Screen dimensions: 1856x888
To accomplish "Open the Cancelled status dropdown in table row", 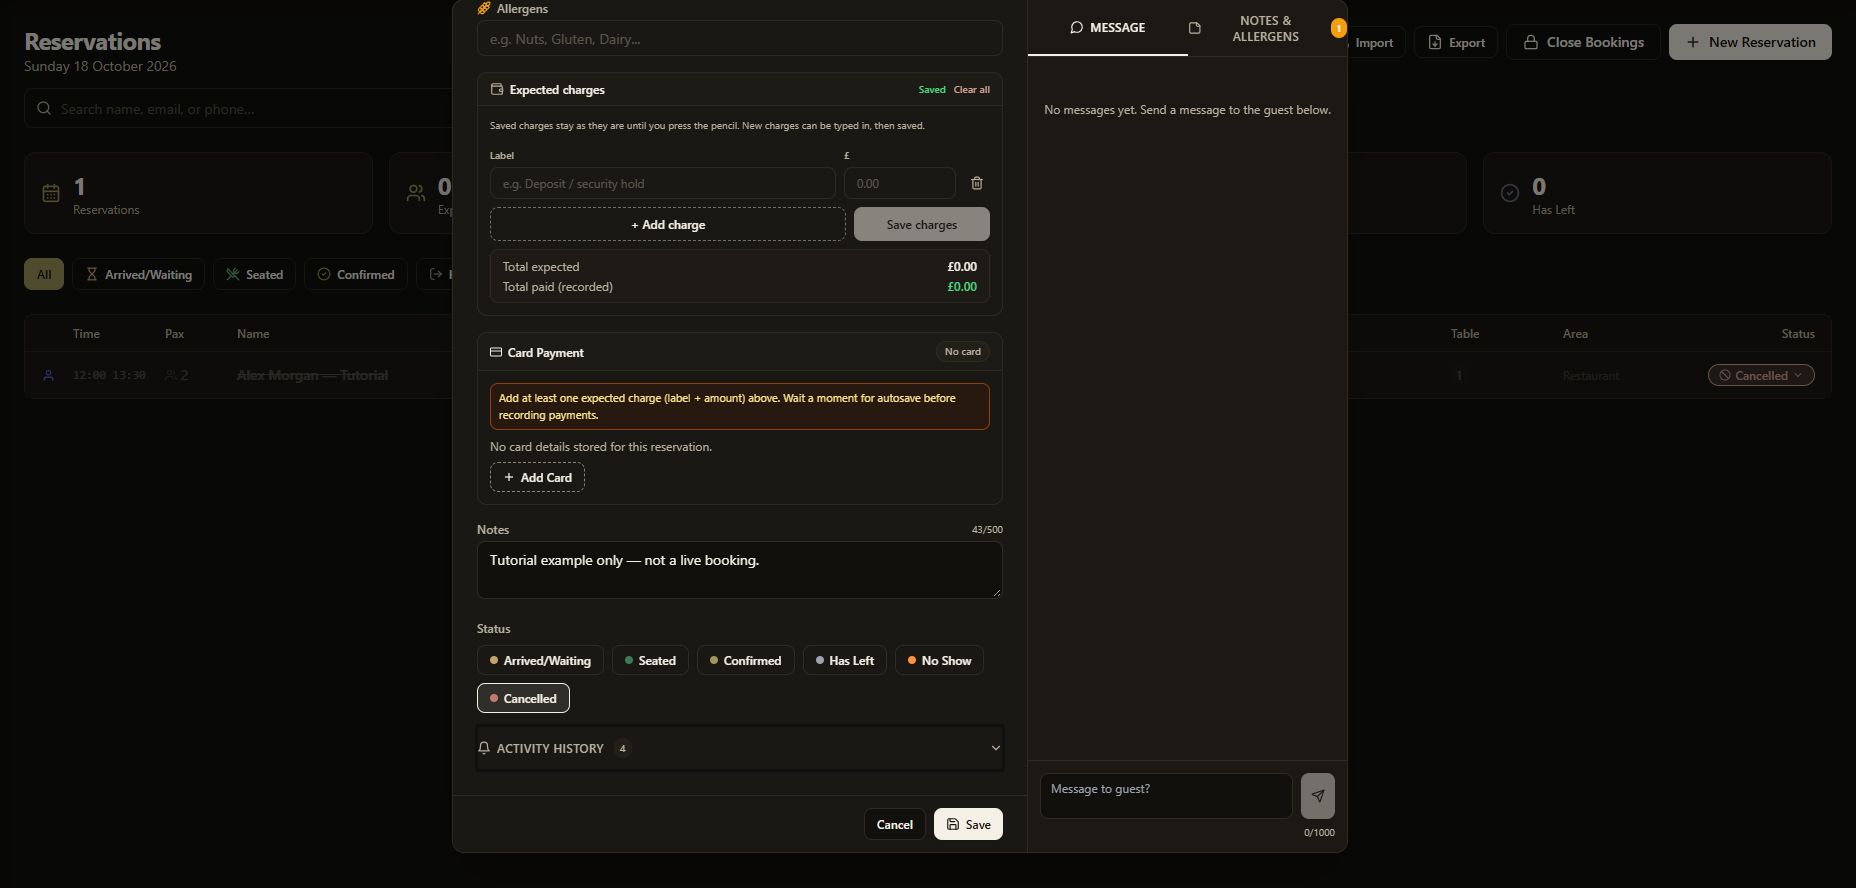I will [1761, 375].
